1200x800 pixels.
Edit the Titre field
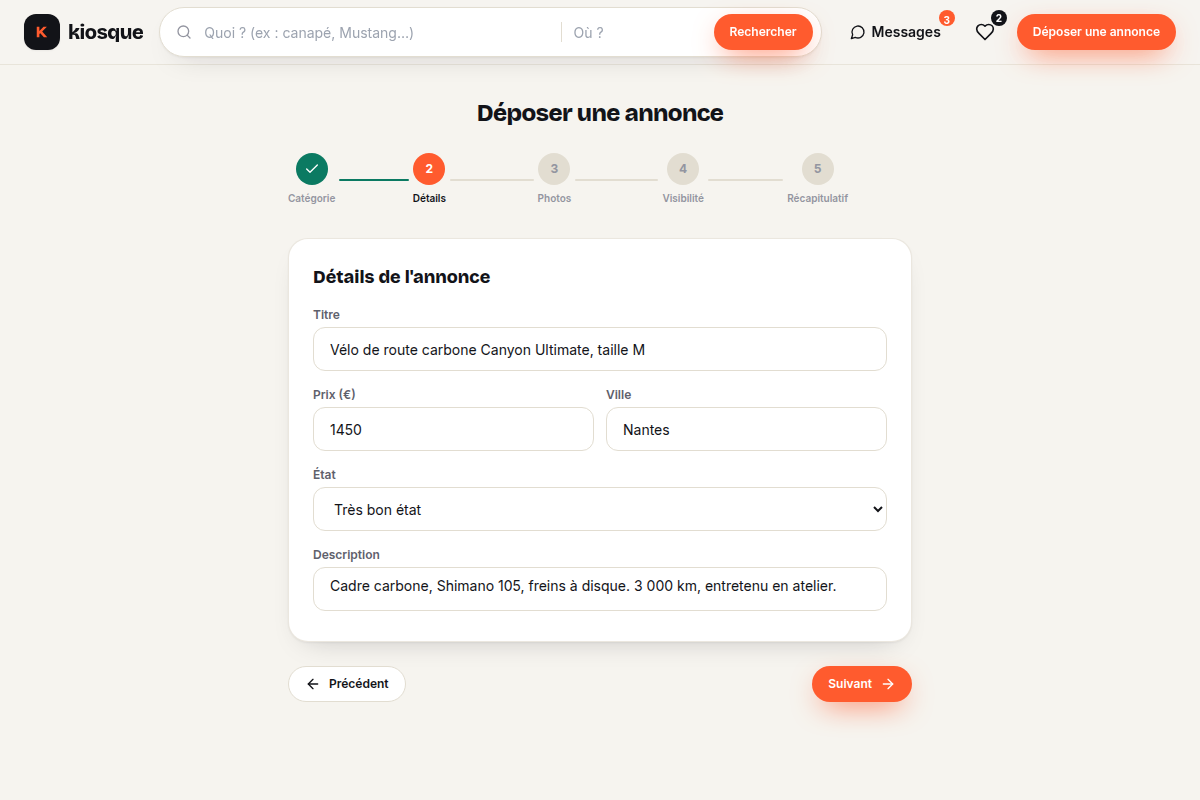600,349
